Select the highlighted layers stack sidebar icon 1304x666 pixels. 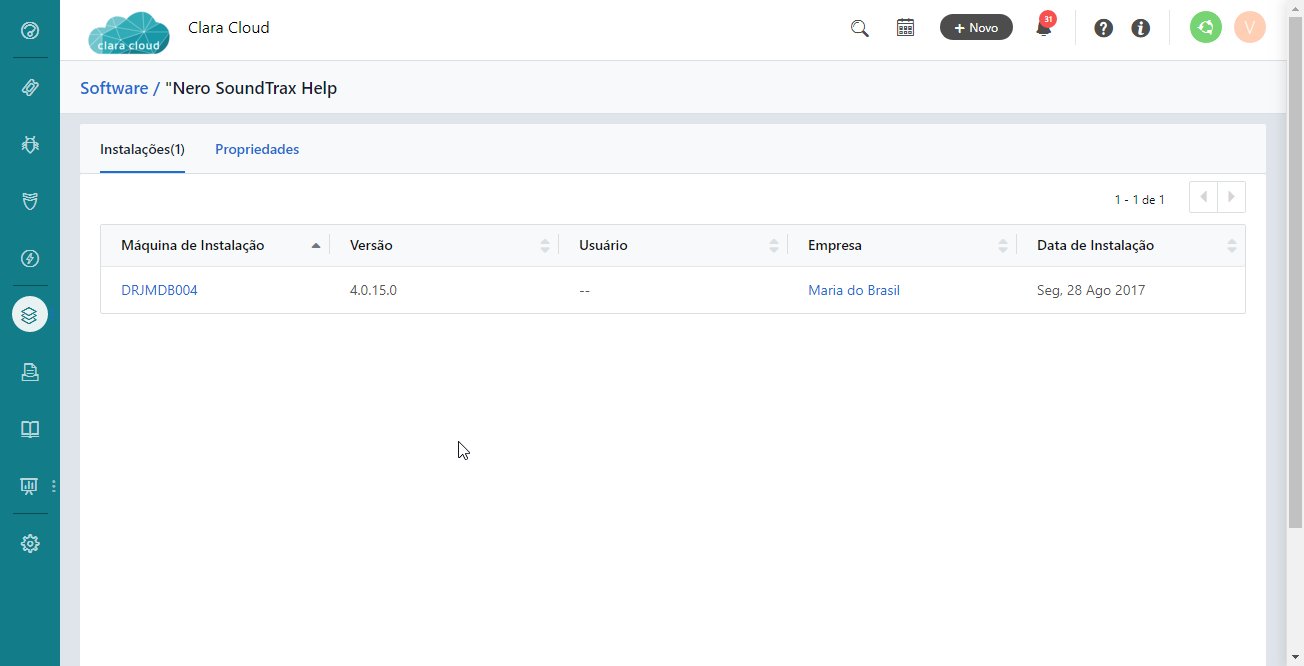pyautogui.click(x=30, y=315)
